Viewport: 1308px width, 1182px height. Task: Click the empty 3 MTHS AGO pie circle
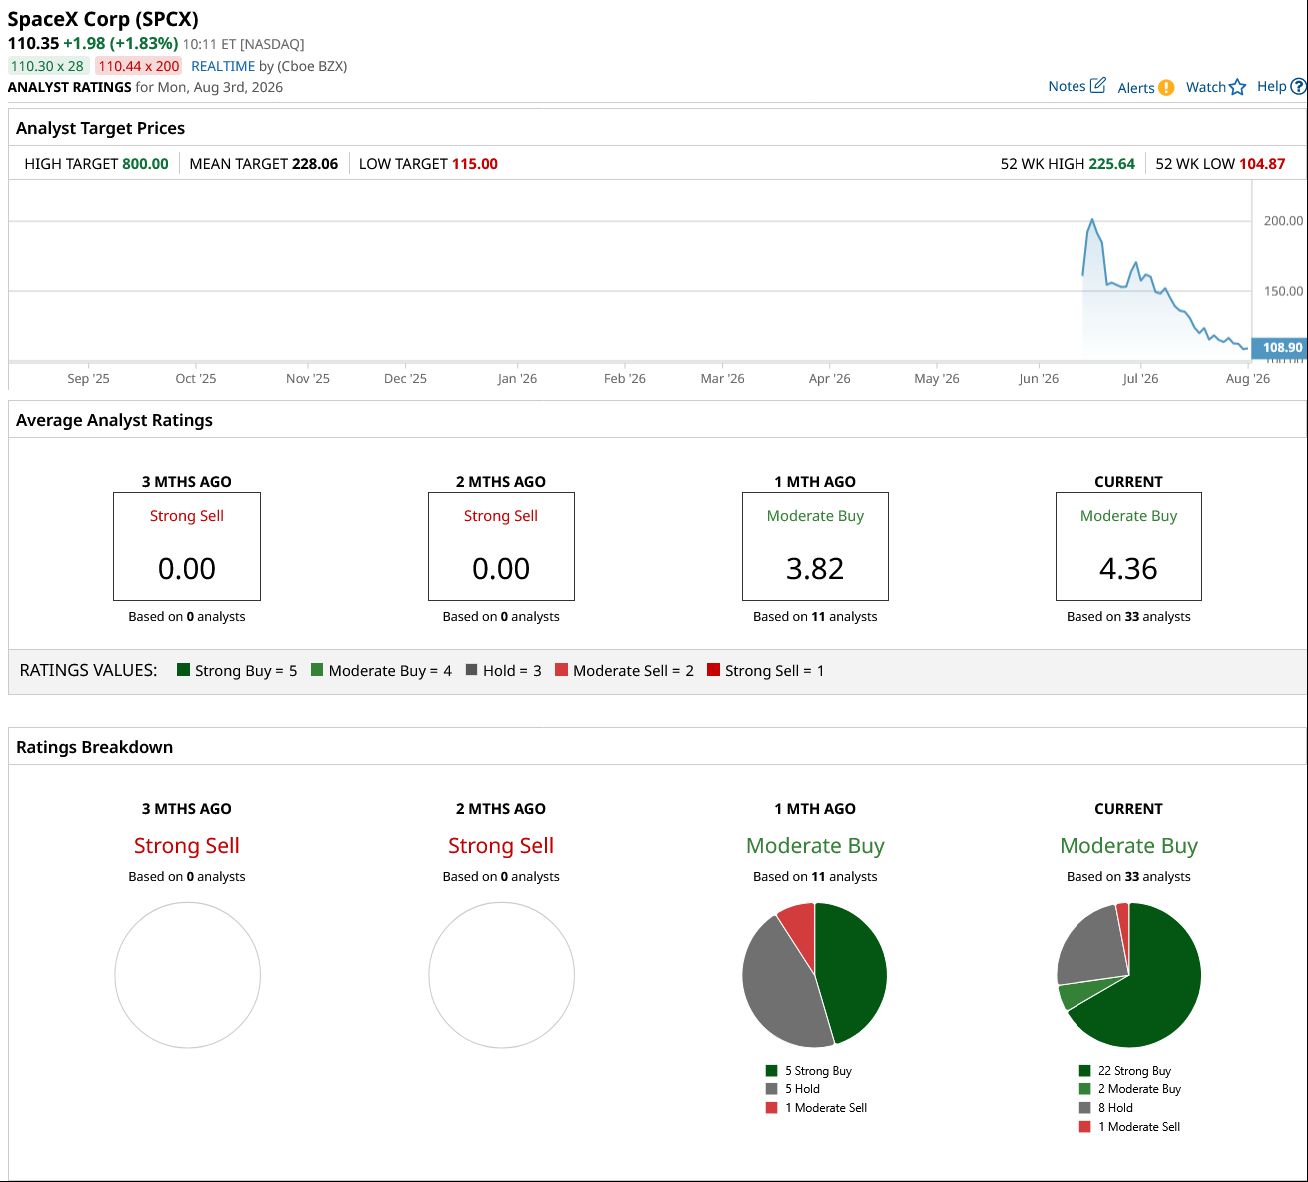187,975
